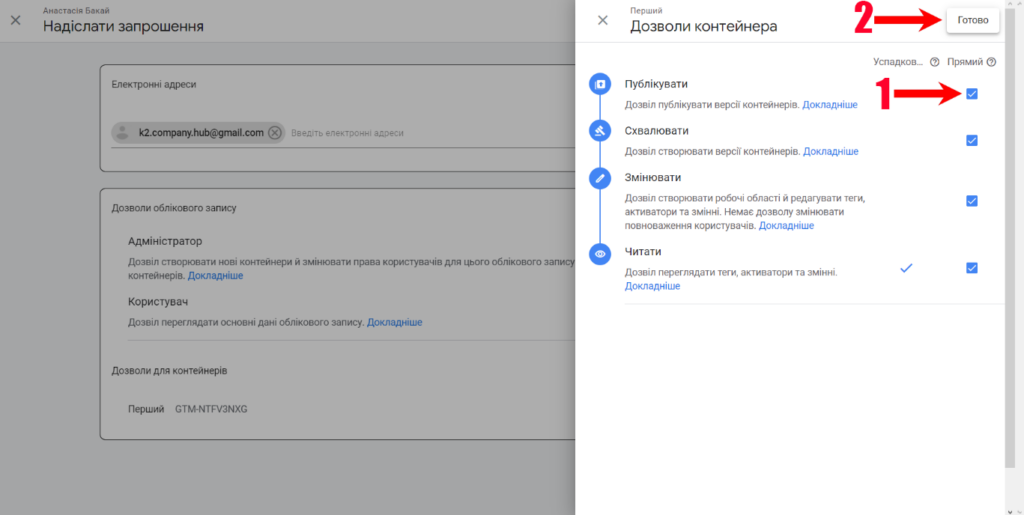Close the send invitation dialog
Screen dimensions: 1024x515
pos(15,20)
